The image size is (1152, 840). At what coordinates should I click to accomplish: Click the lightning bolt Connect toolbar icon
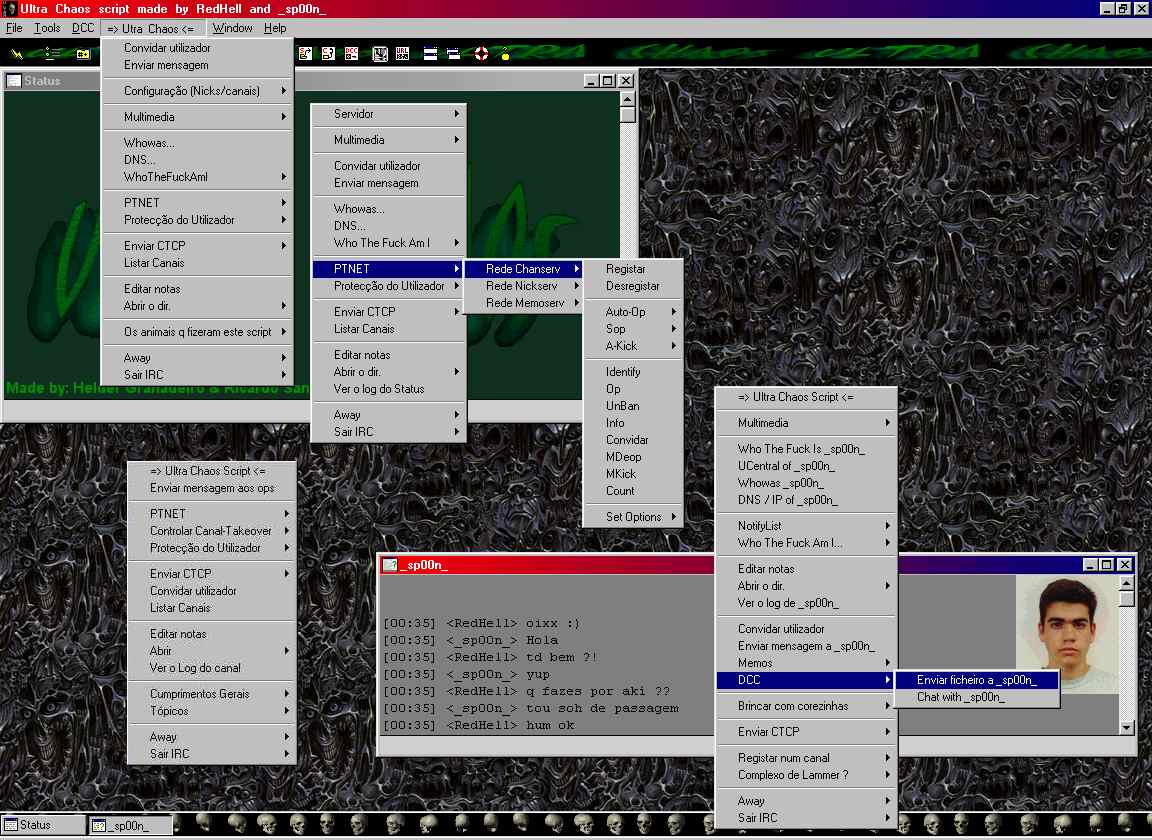click(x=18, y=53)
